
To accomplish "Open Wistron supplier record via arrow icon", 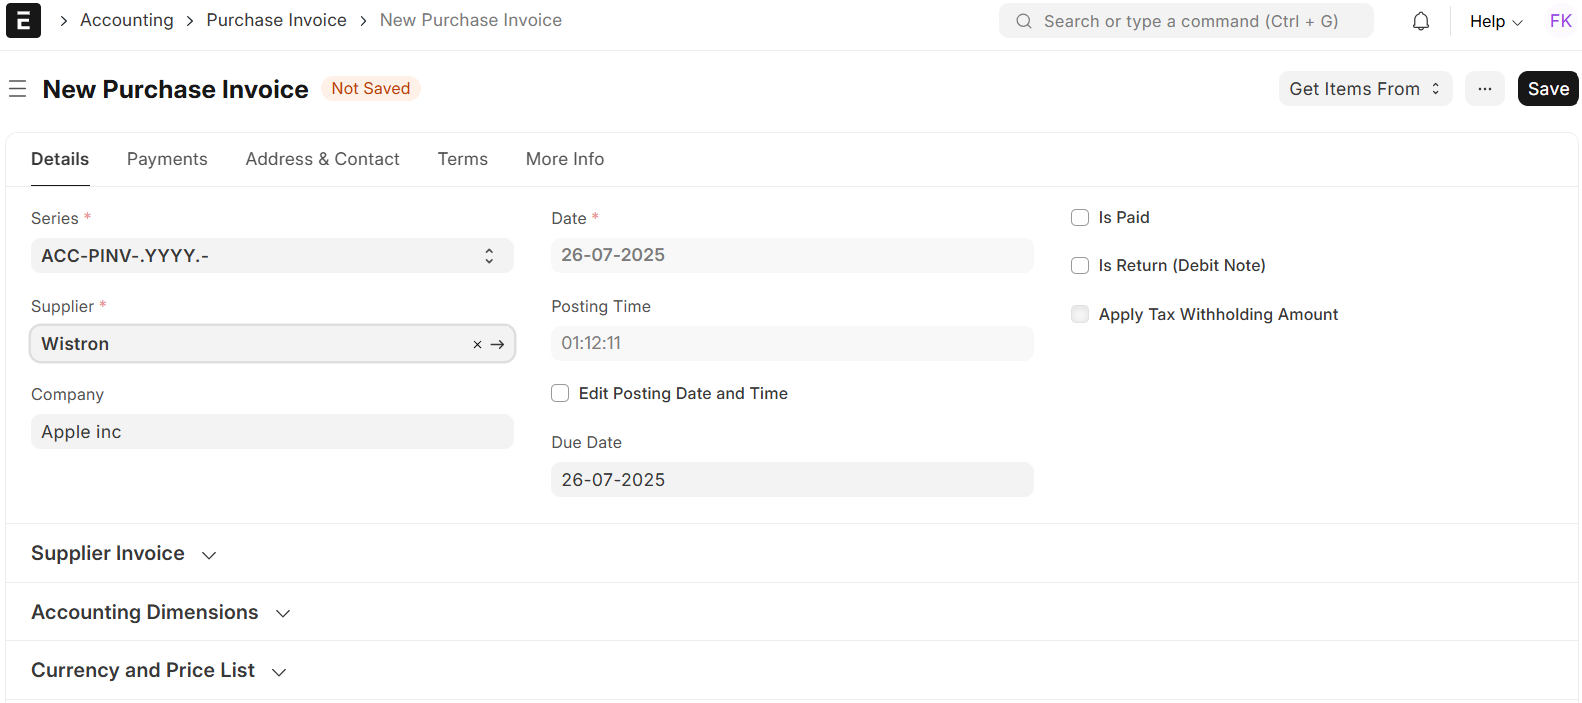I will [x=497, y=344].
